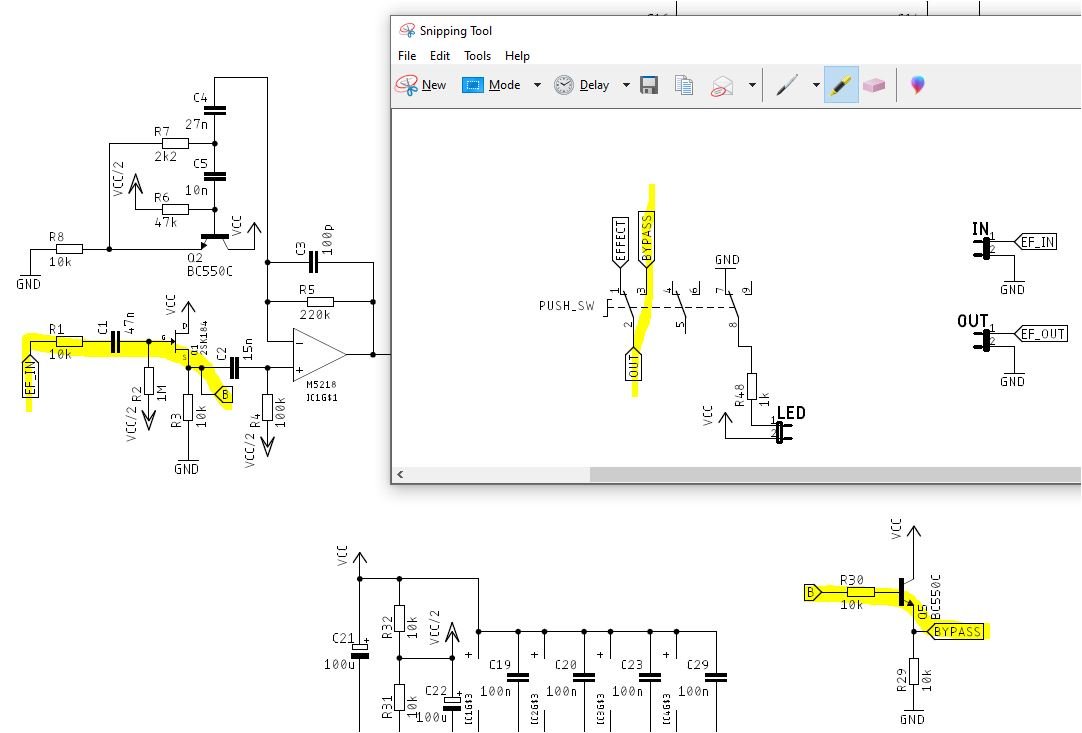Click the Delay clock icon
This screenshot has height=733, width=1082.
pyautogui.click(x=564, y=85)
